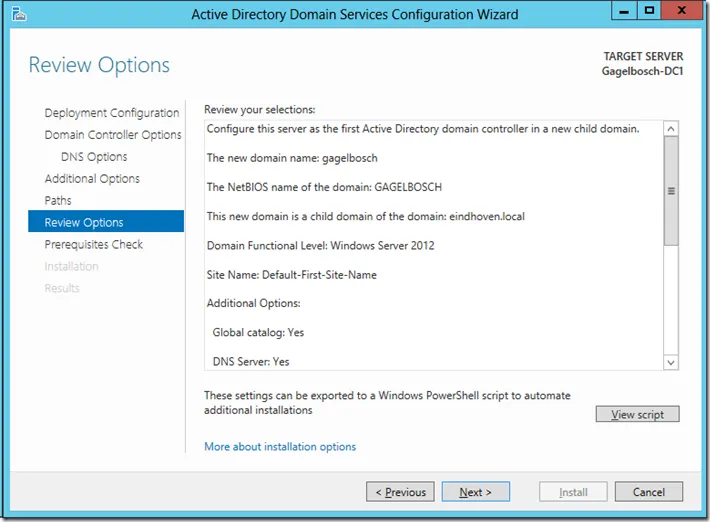The image size is (710, 522).
Task: Open the Additional Options step
Action: (x=92, y=179)
